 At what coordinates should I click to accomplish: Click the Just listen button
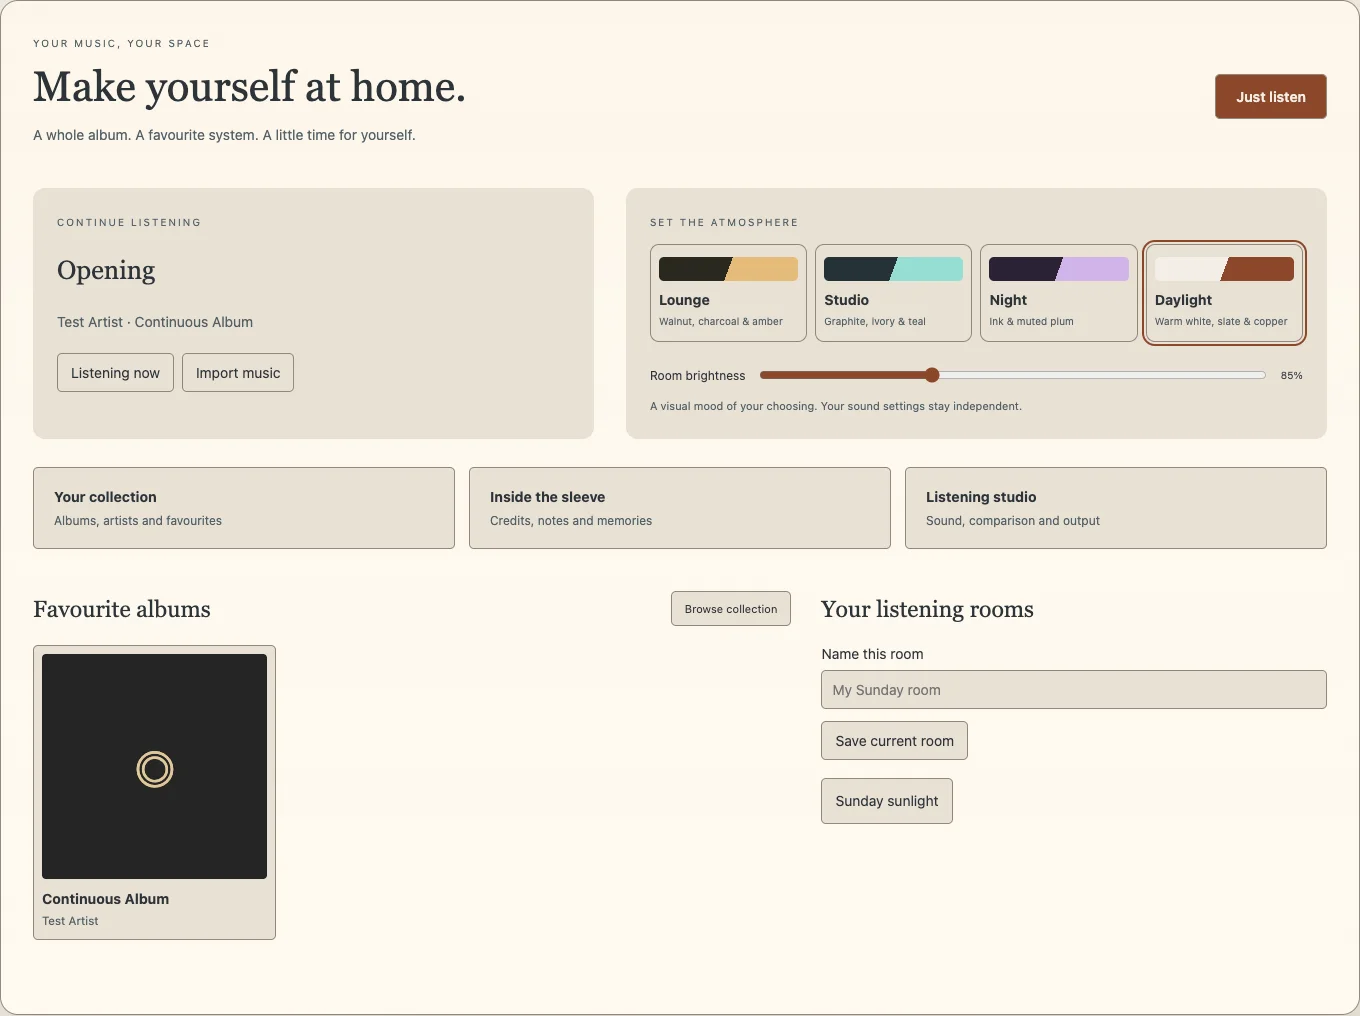(1270, 96)
